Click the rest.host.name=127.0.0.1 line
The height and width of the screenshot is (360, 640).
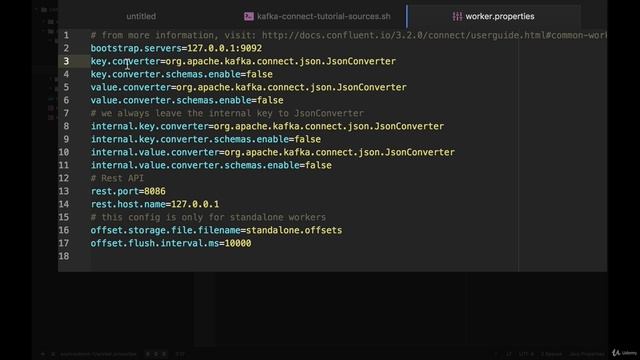155,204
